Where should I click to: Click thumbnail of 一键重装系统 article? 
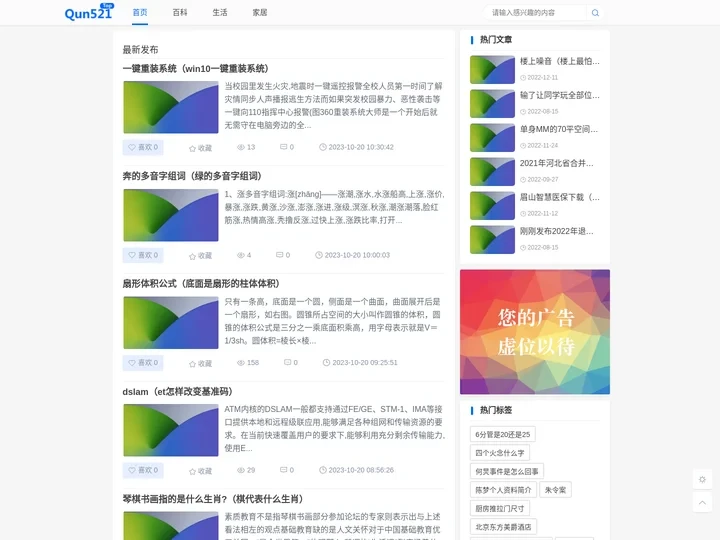click(x=171, y=107)
